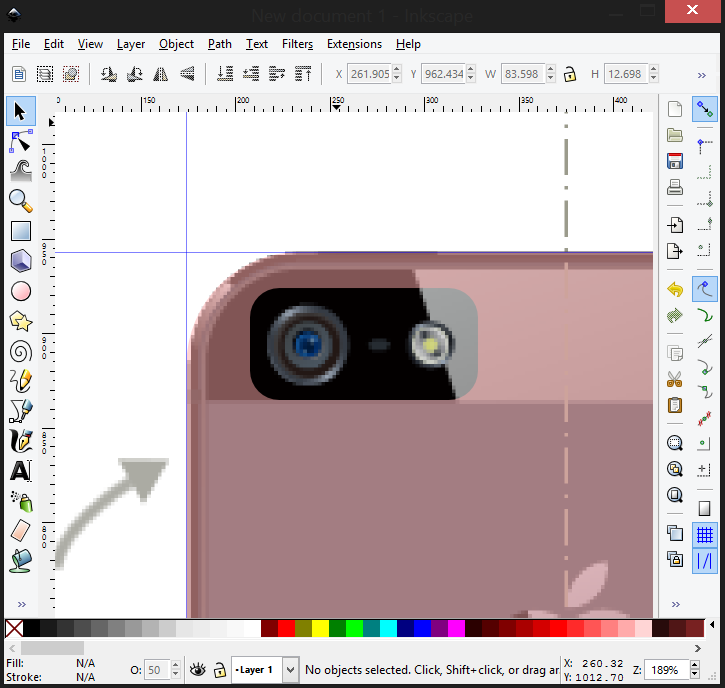Raise selection to top
Screen dimensions: 725x688
point(303,74)
